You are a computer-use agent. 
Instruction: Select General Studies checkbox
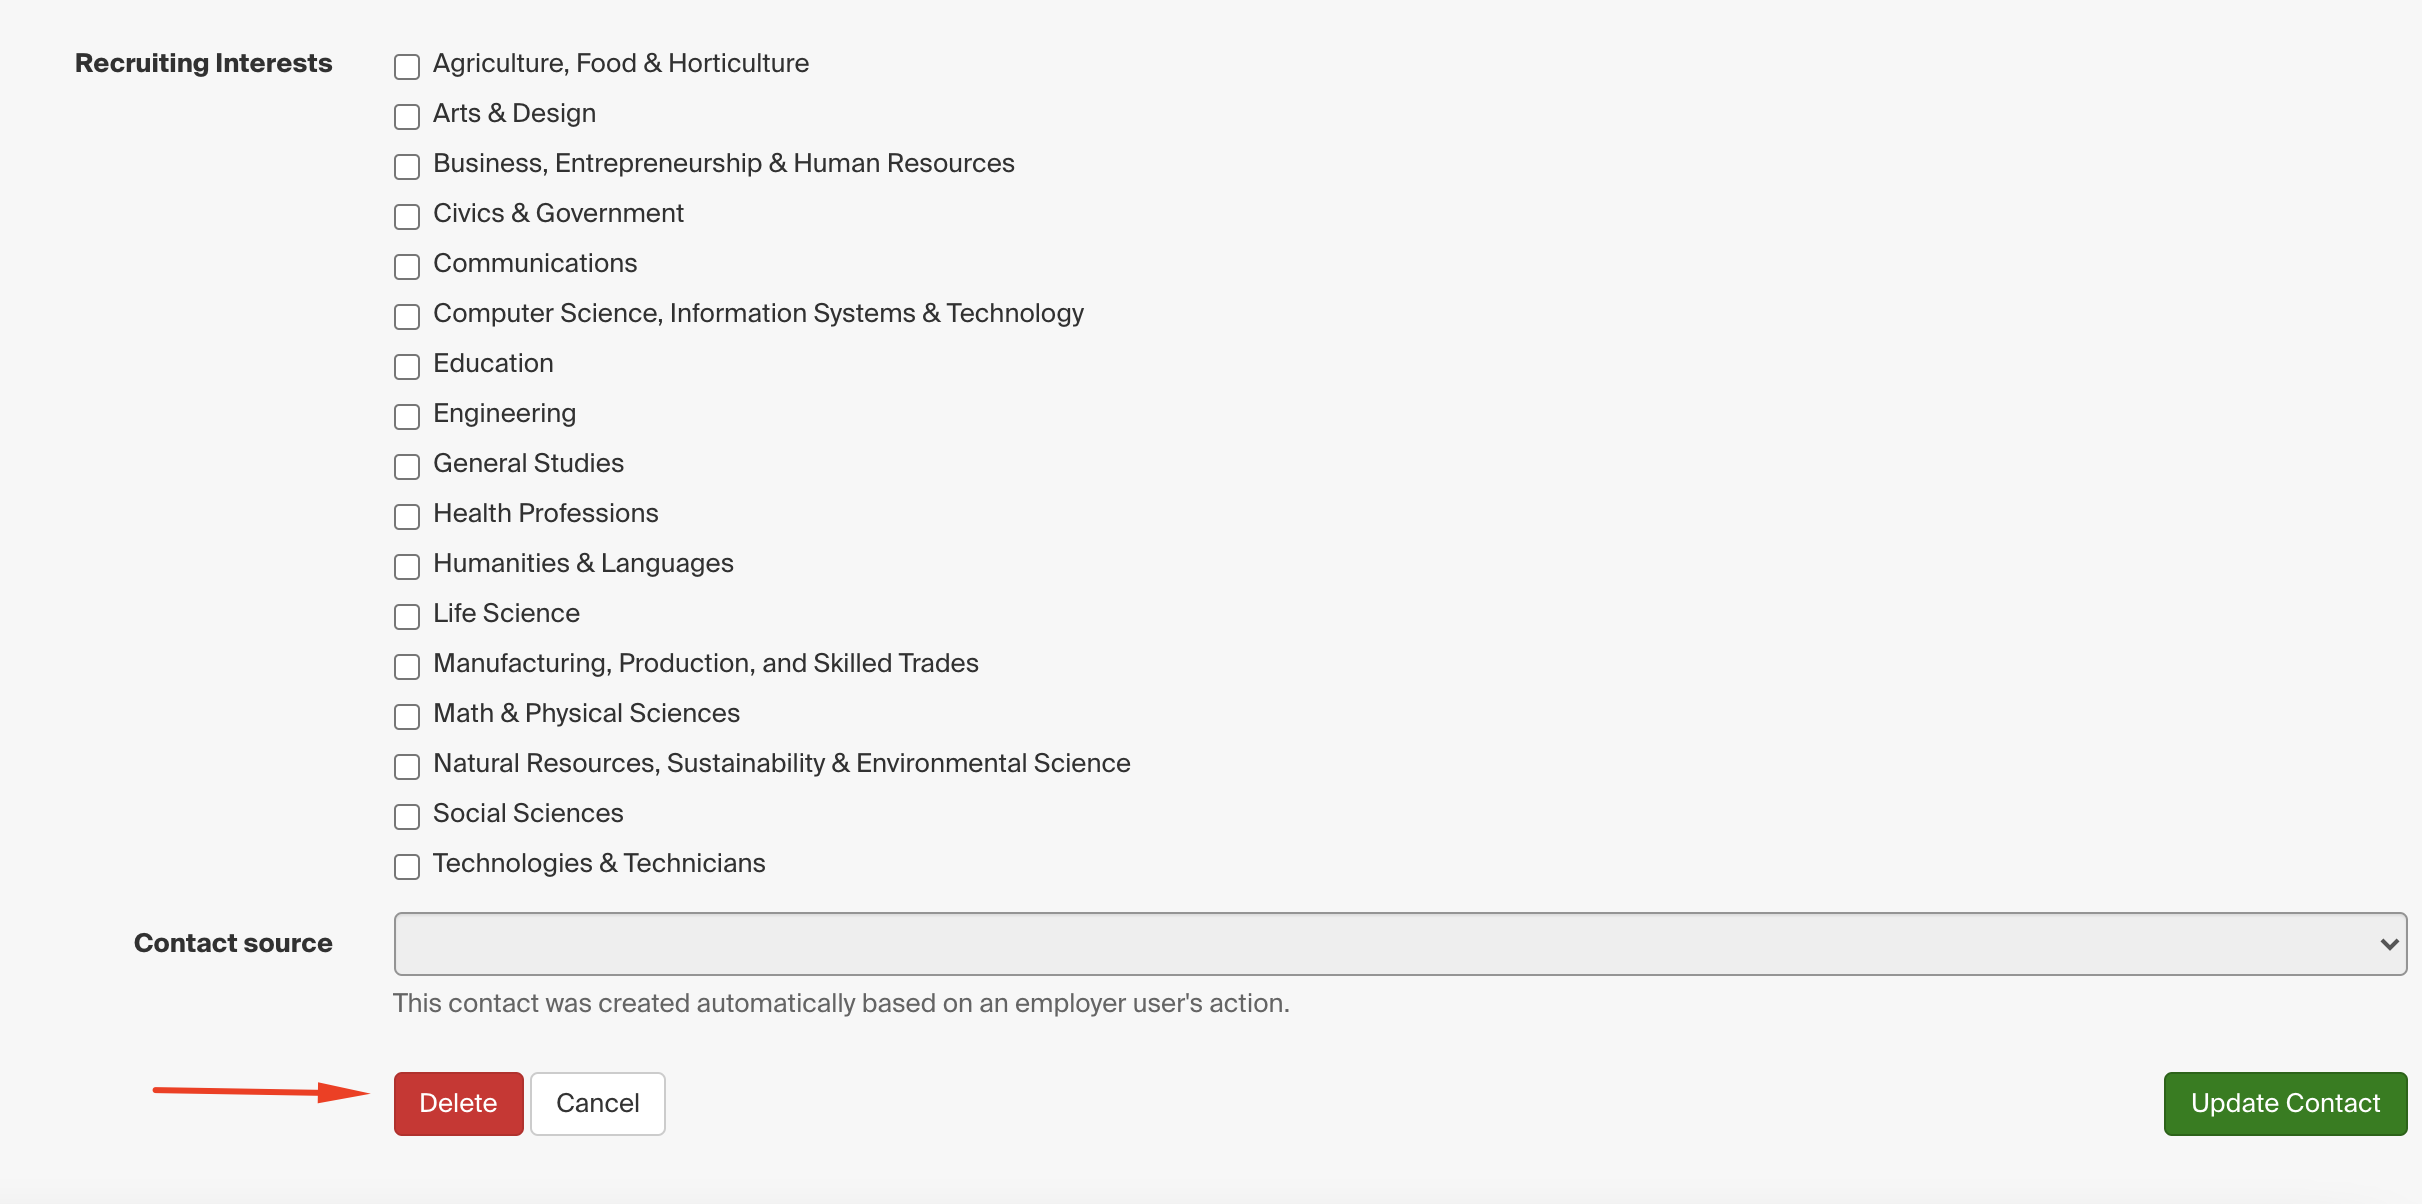[406, 467]
